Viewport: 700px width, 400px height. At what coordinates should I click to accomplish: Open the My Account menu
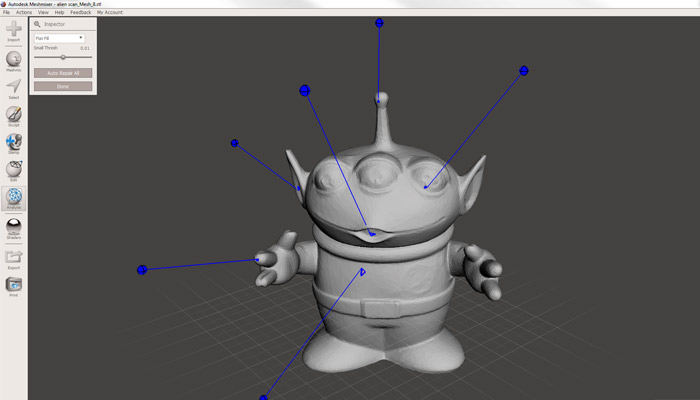tap(110, 12)
